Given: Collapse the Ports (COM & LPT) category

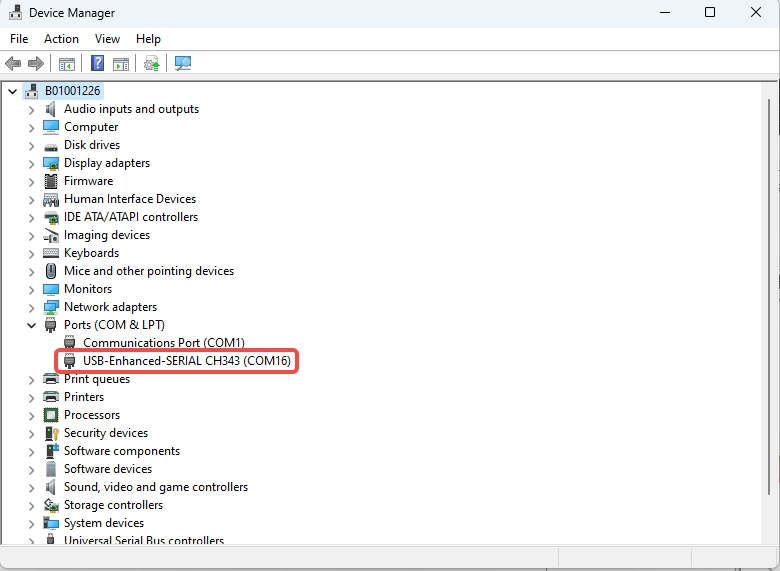Looking at the screenshot, I should (x=31, y=326).
